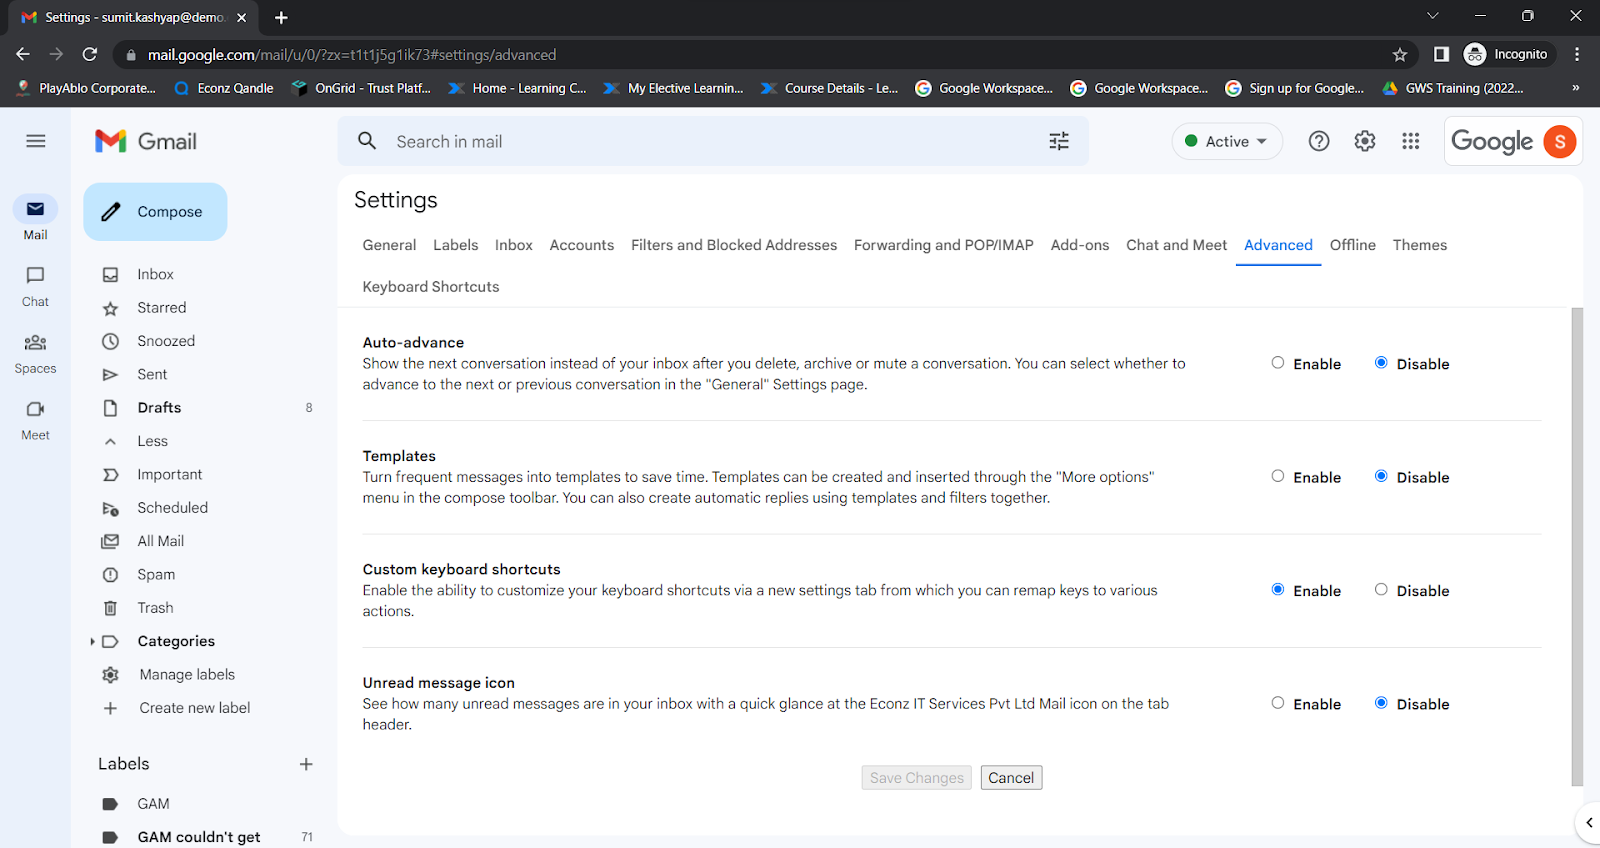Image resolution: width=1600 pixels, height=848 pixels.
Task: Open Chrome tab search chevron
Action: (1432, 16)
